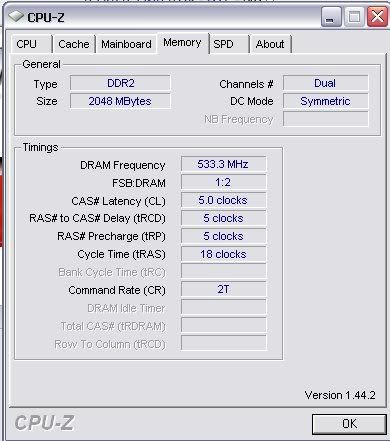The image size is (390, 441).
Task: Open the About tab
Action: click(x=270, y=44)
